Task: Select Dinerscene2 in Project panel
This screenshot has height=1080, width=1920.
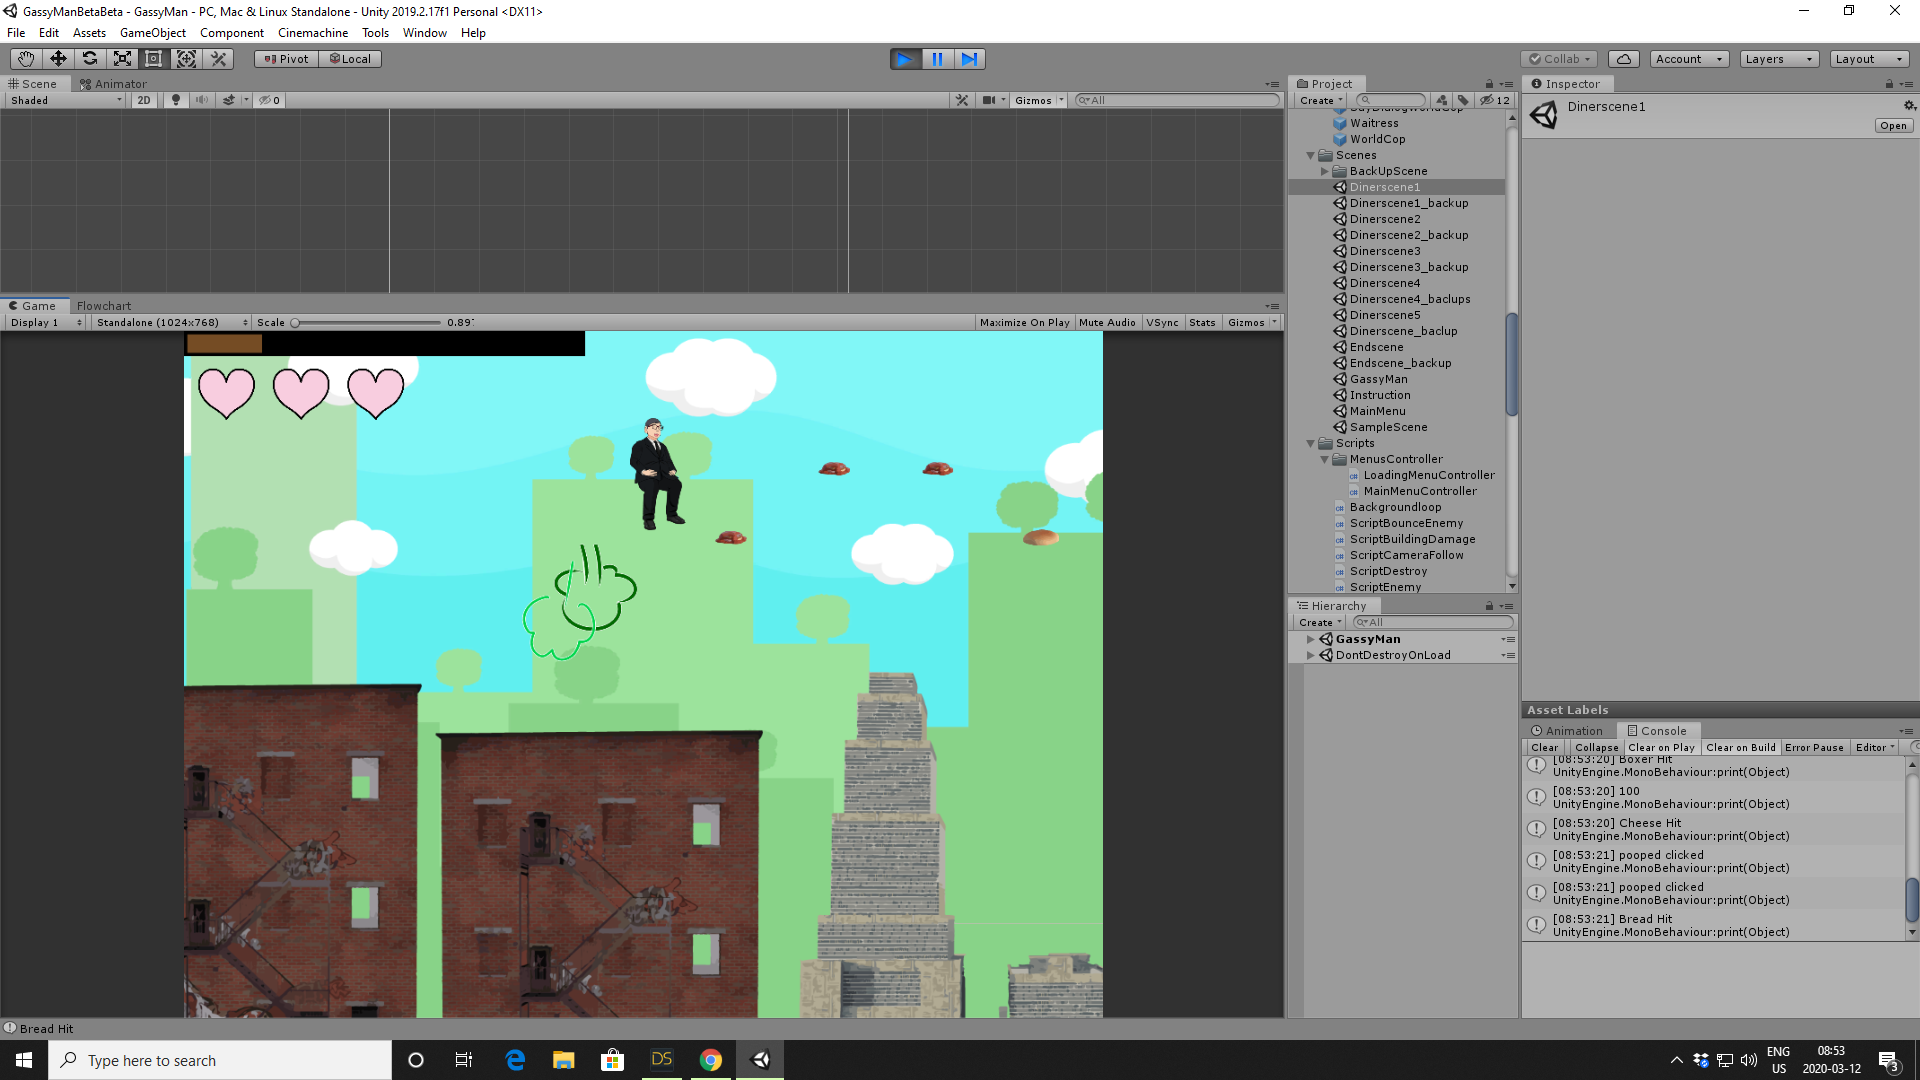Action: [1385, 219]
